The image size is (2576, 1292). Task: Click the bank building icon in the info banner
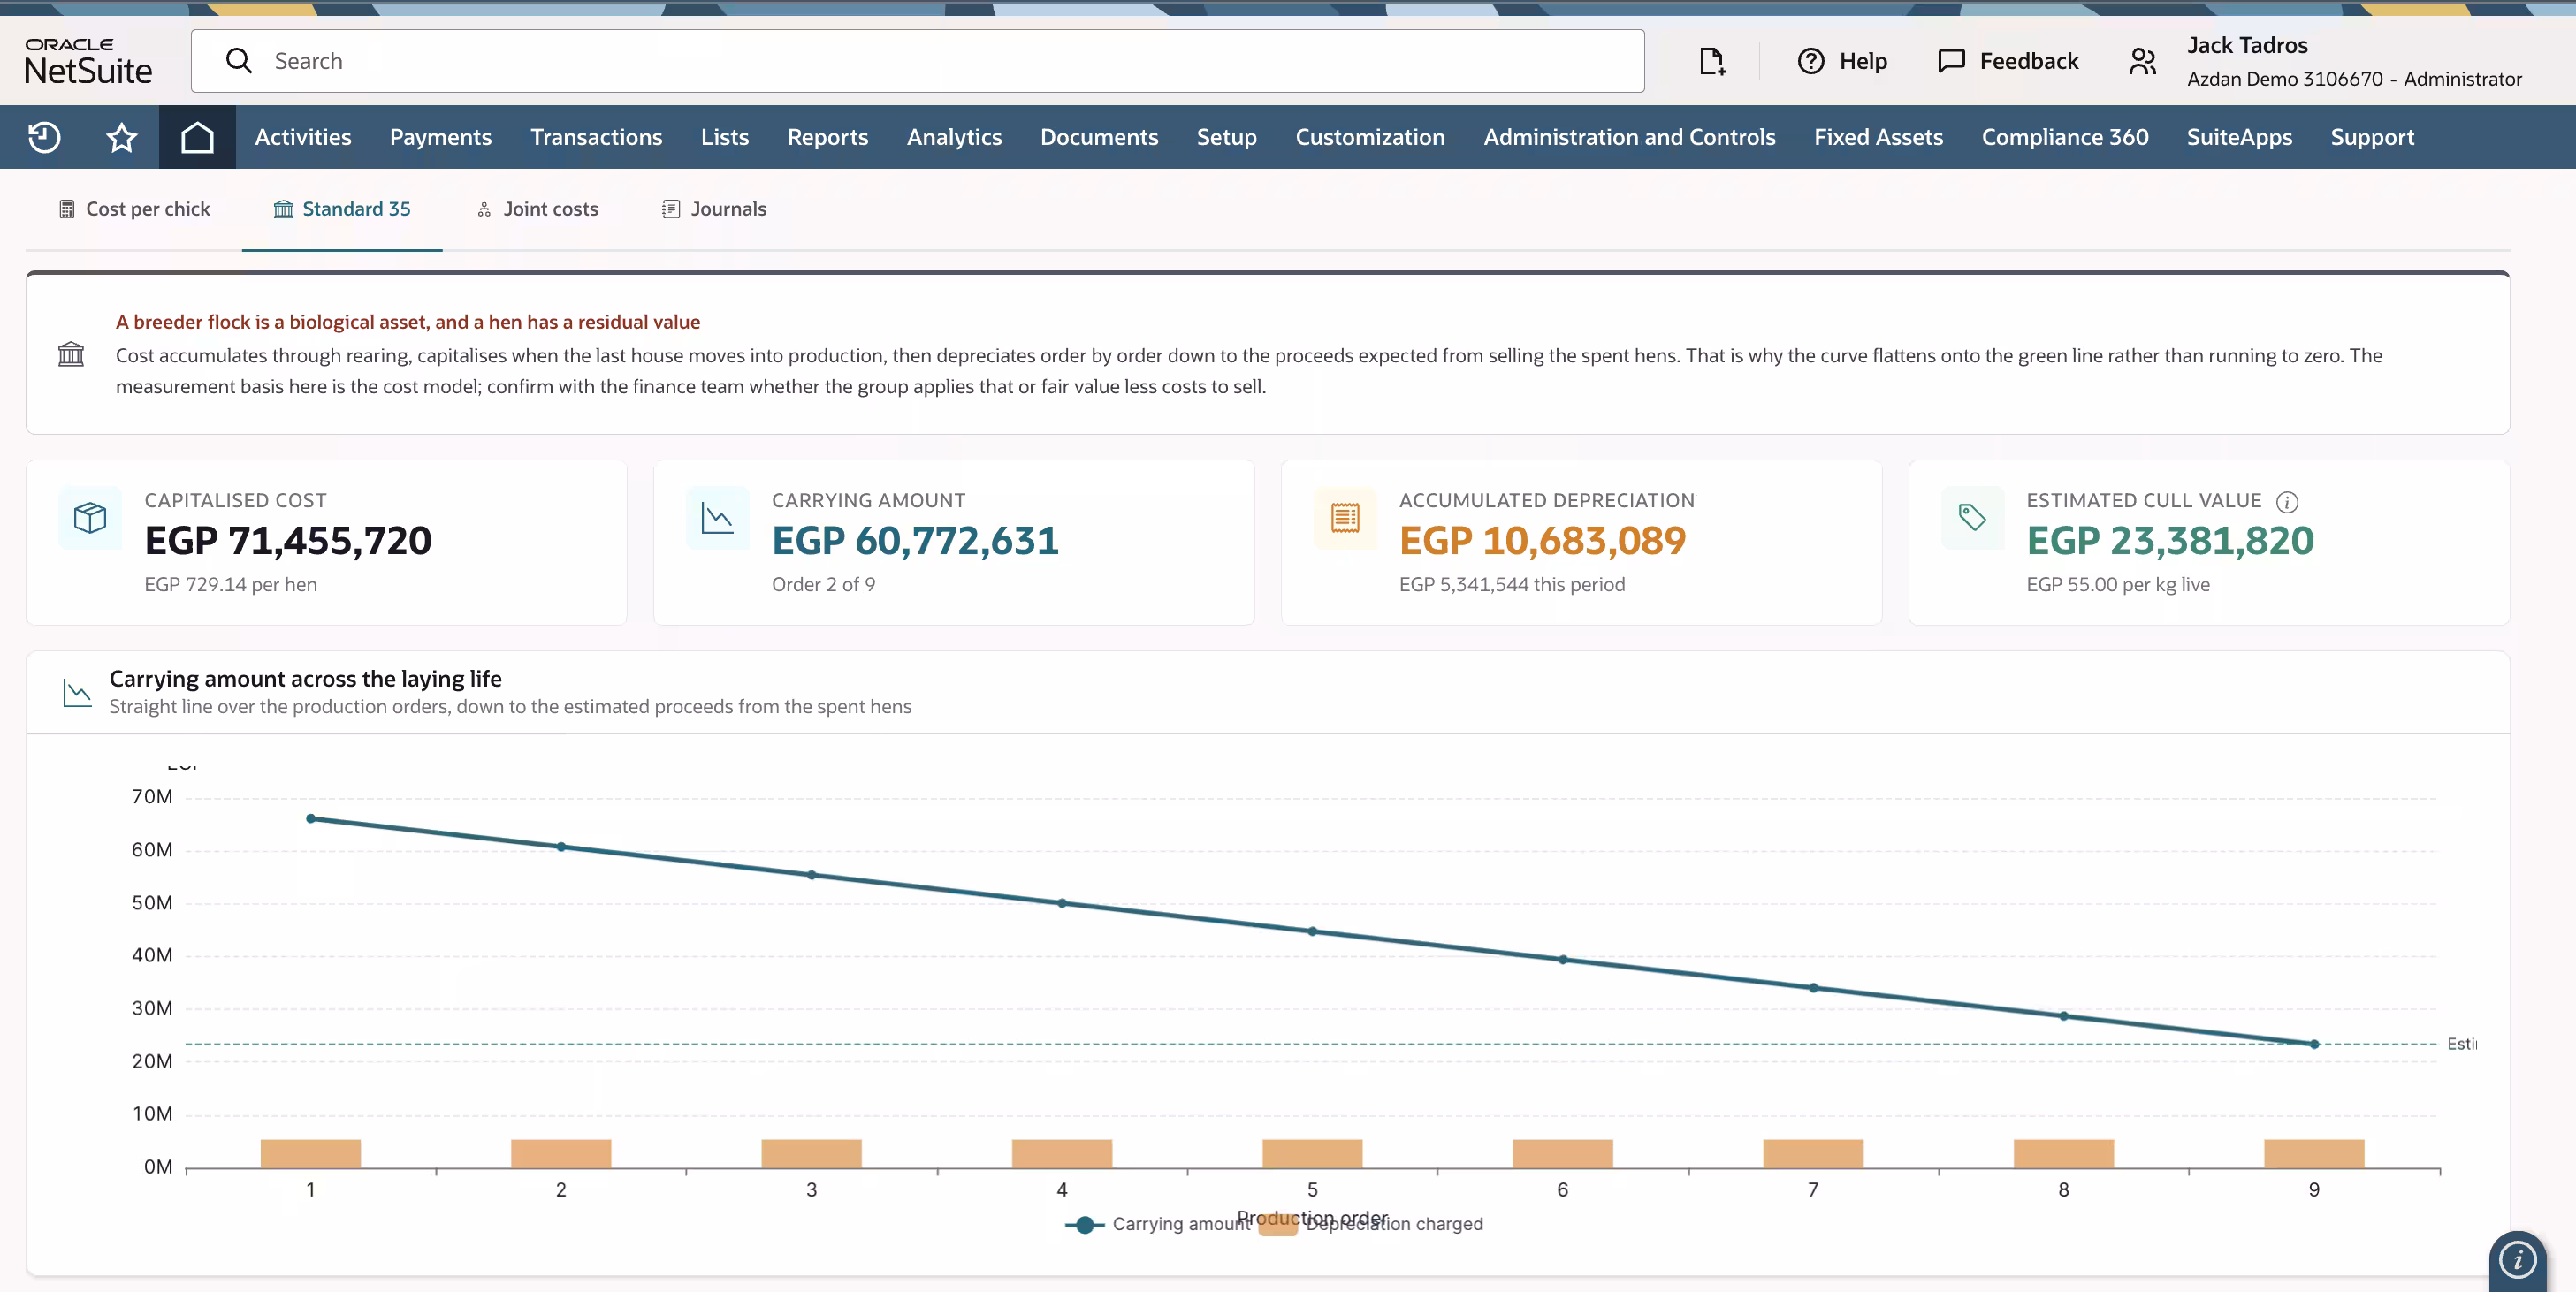pos(71,354)
